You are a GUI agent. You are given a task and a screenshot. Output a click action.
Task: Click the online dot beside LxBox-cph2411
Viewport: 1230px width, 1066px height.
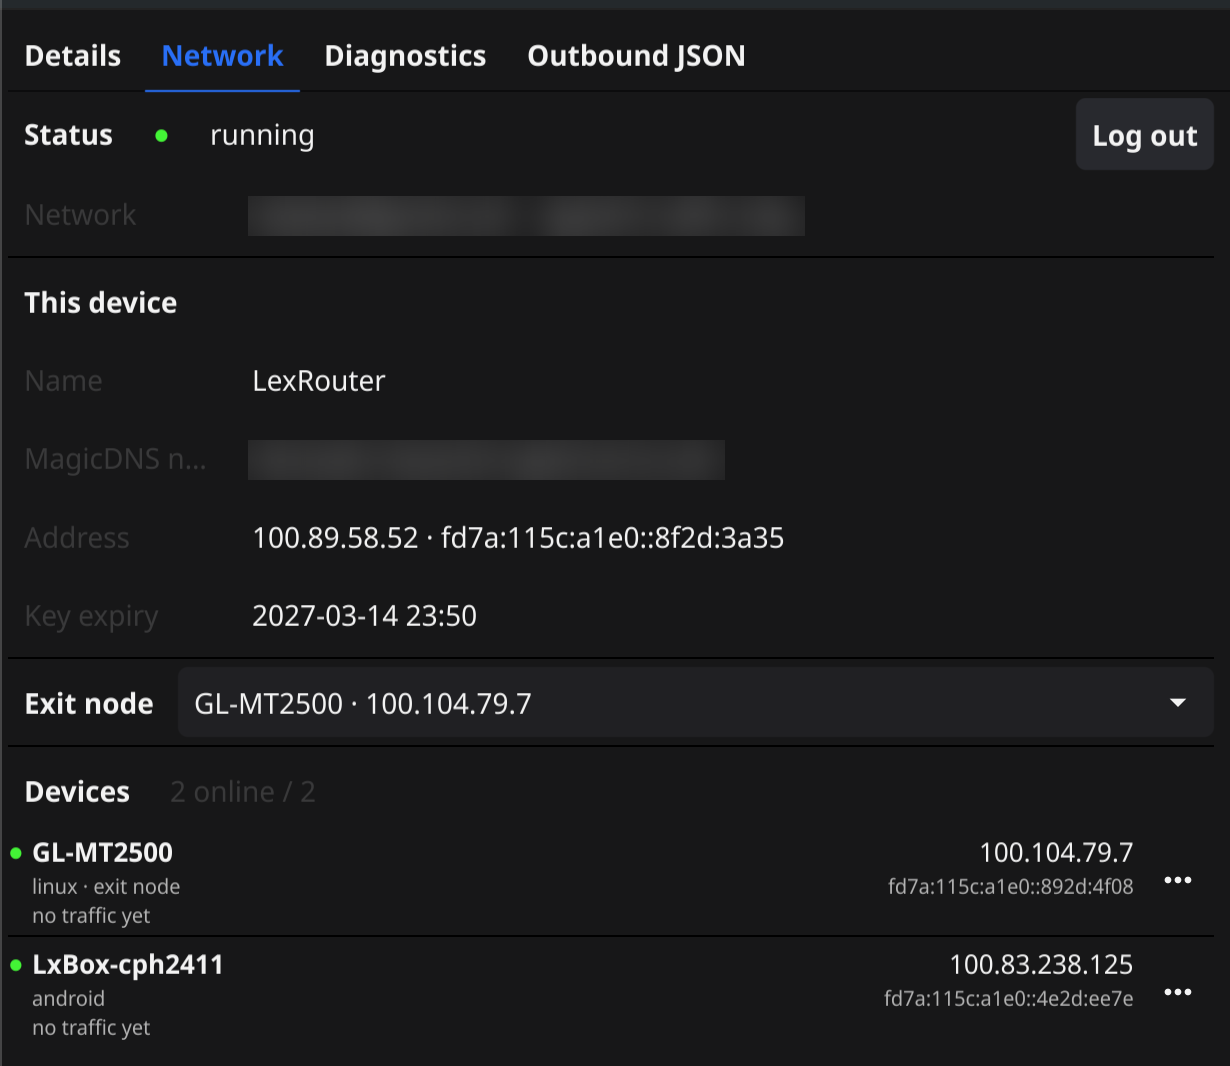click(16, 965)
